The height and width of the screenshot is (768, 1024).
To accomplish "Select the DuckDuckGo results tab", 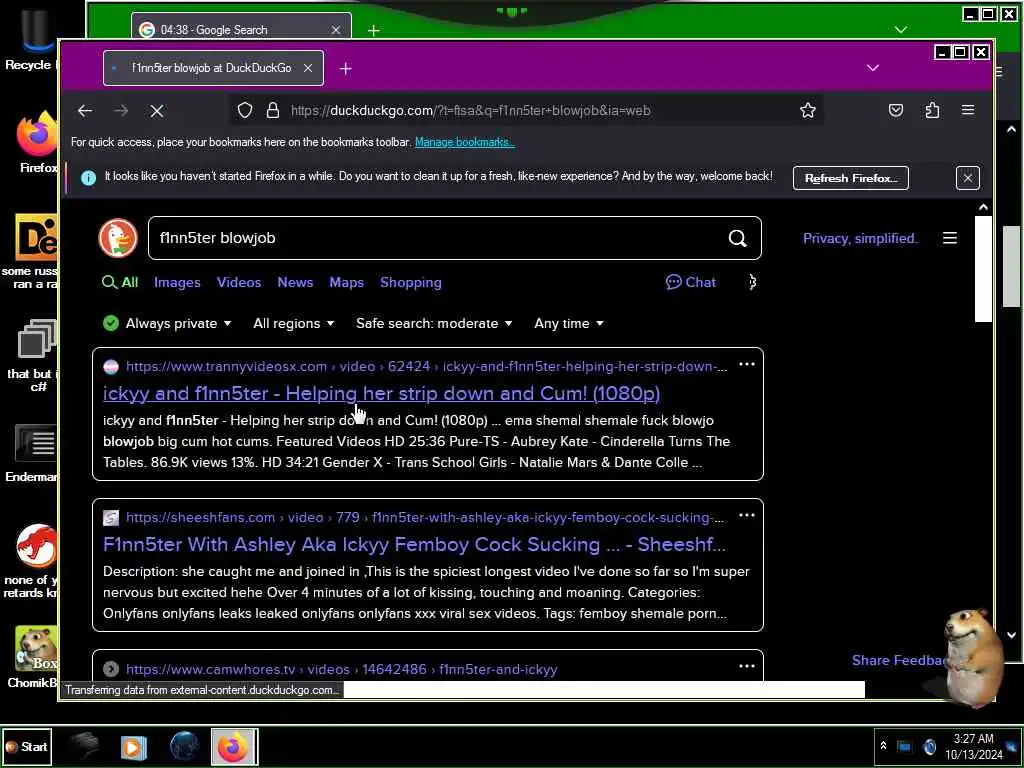I will pyautogui.click(x=213, y=68).
